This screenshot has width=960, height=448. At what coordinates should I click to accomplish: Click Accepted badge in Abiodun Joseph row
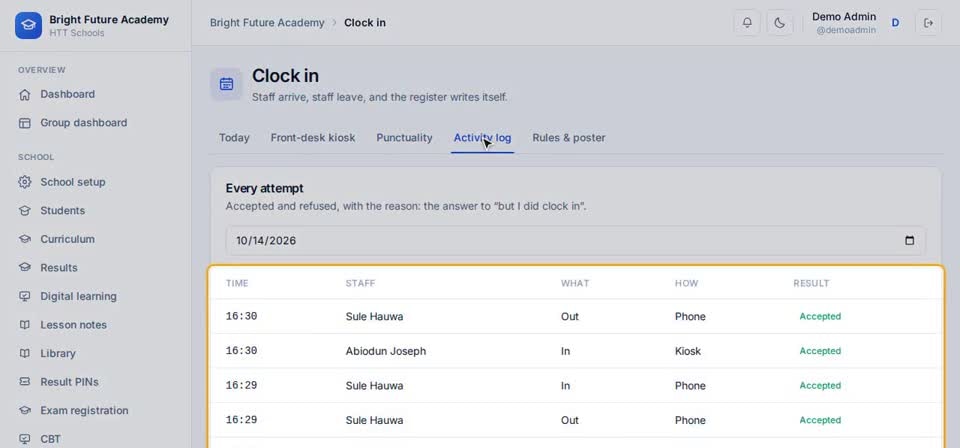pyautogui.click(x=820, y=351)
